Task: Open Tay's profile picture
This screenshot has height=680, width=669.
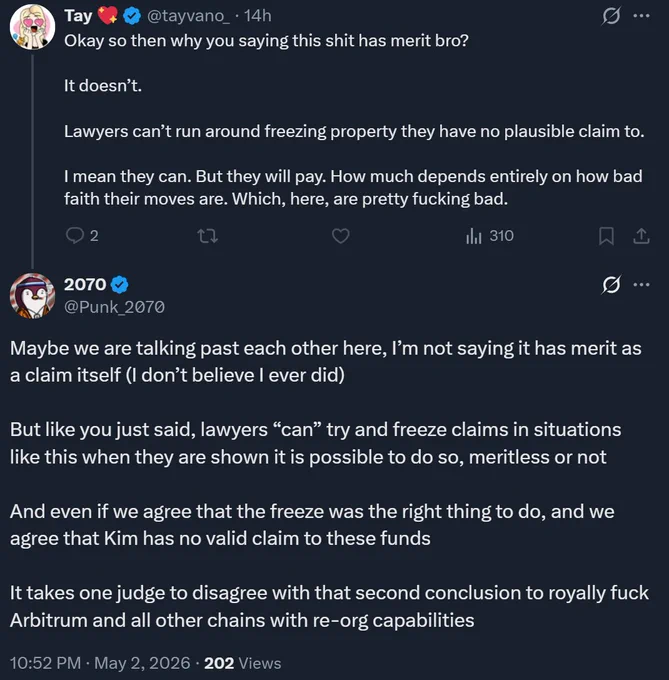Action: click(x=32, y=27)
